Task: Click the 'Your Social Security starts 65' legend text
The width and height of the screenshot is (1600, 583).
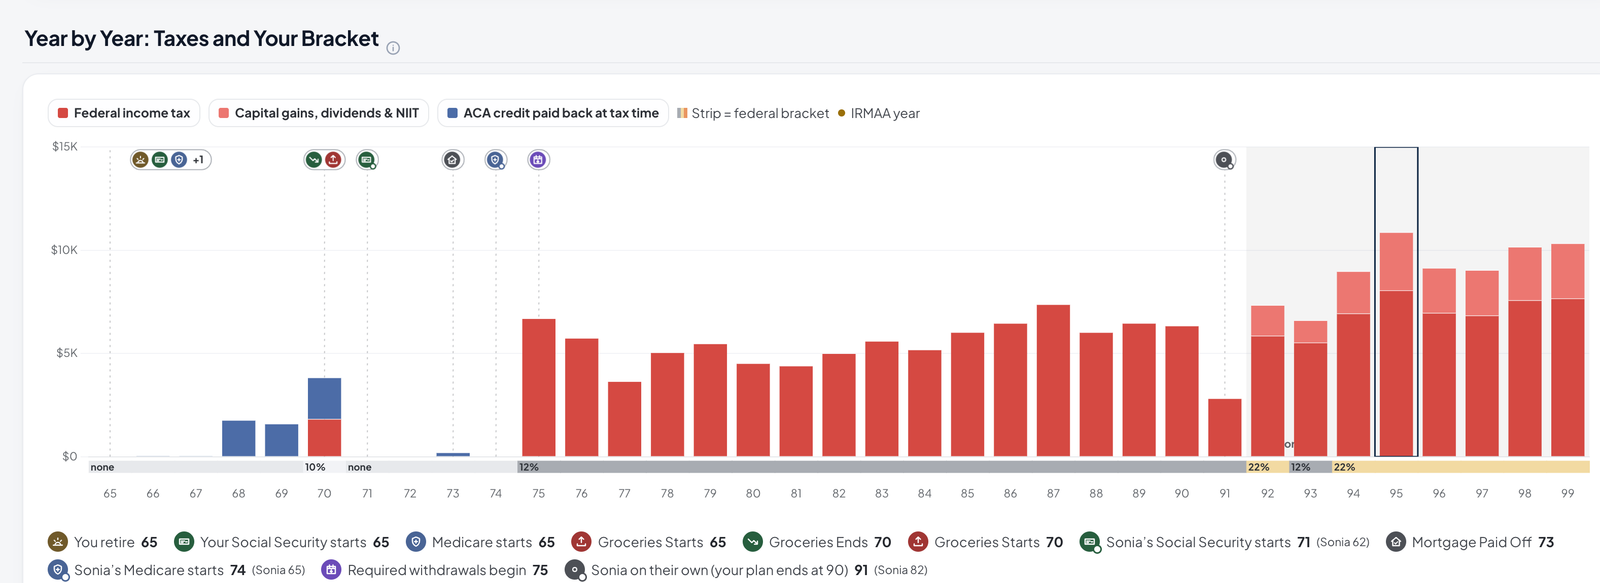Action: click(295, 542)
